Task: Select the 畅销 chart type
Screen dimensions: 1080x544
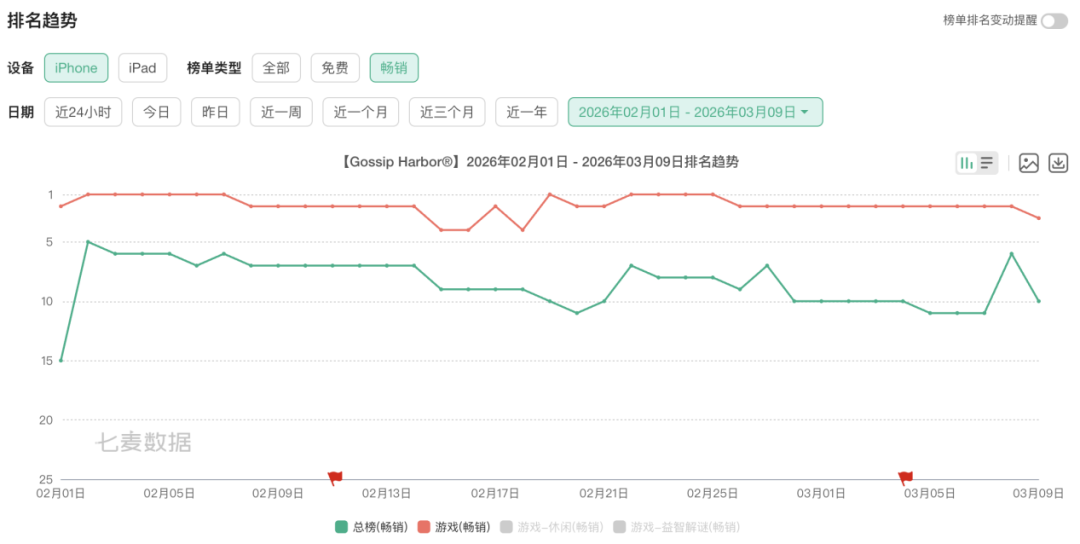Action: (394, 68)
